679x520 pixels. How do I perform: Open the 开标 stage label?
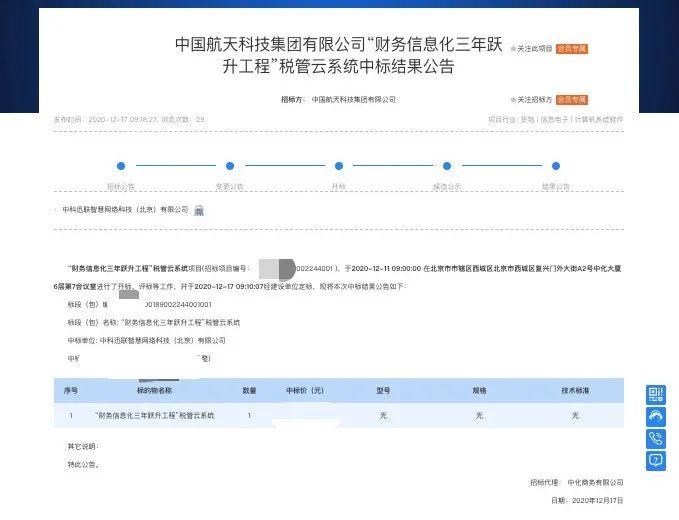click(x=339, y=187)
